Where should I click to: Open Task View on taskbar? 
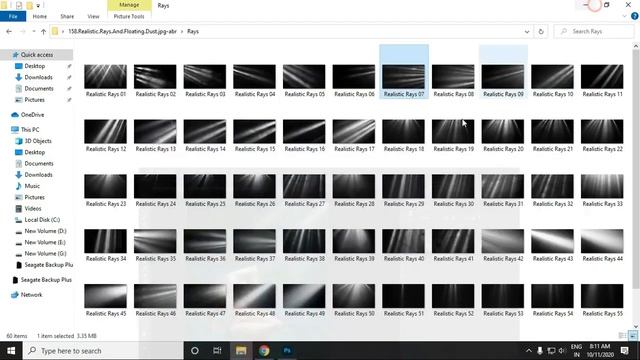217,351
